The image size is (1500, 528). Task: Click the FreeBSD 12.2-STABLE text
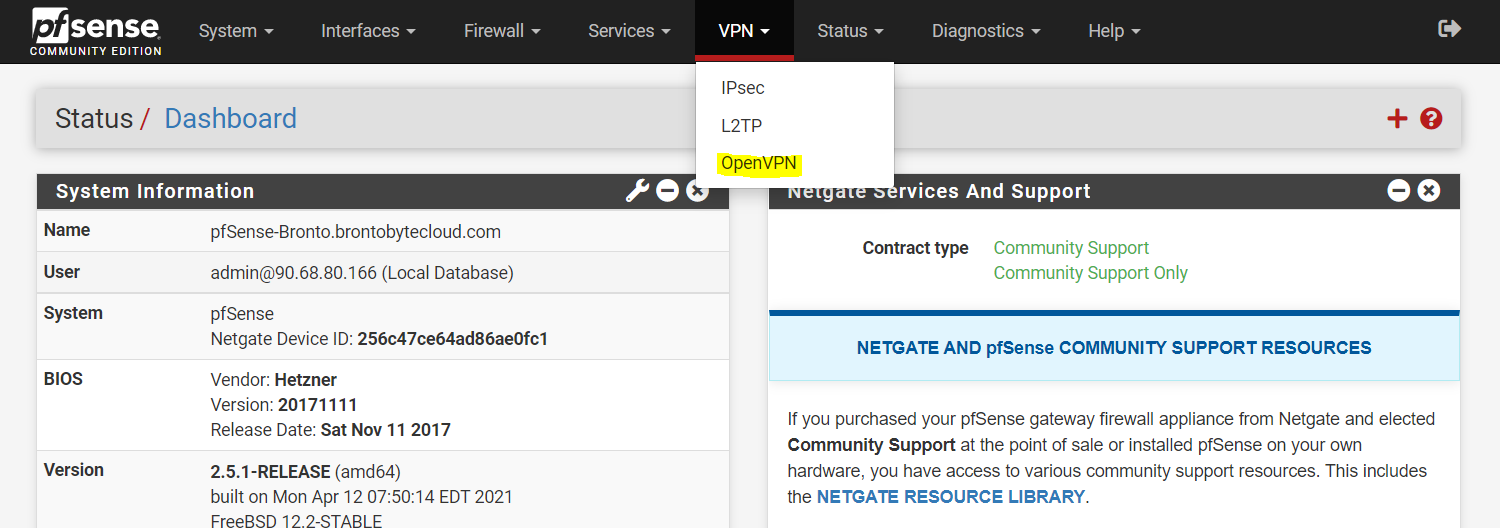pos(296,520)
